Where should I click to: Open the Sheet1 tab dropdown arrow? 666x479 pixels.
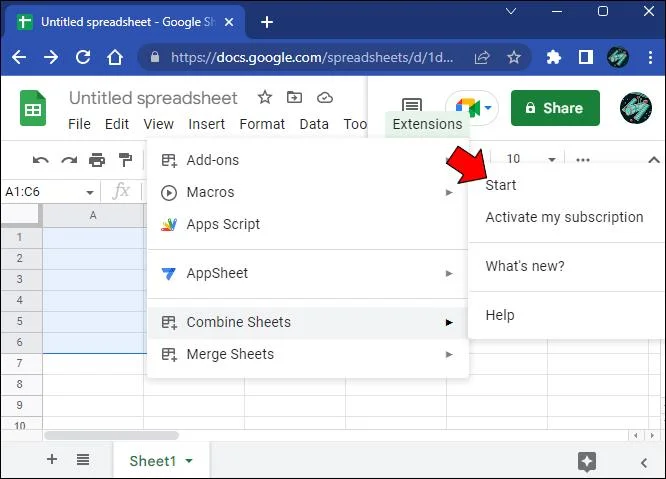click(189, 461)
